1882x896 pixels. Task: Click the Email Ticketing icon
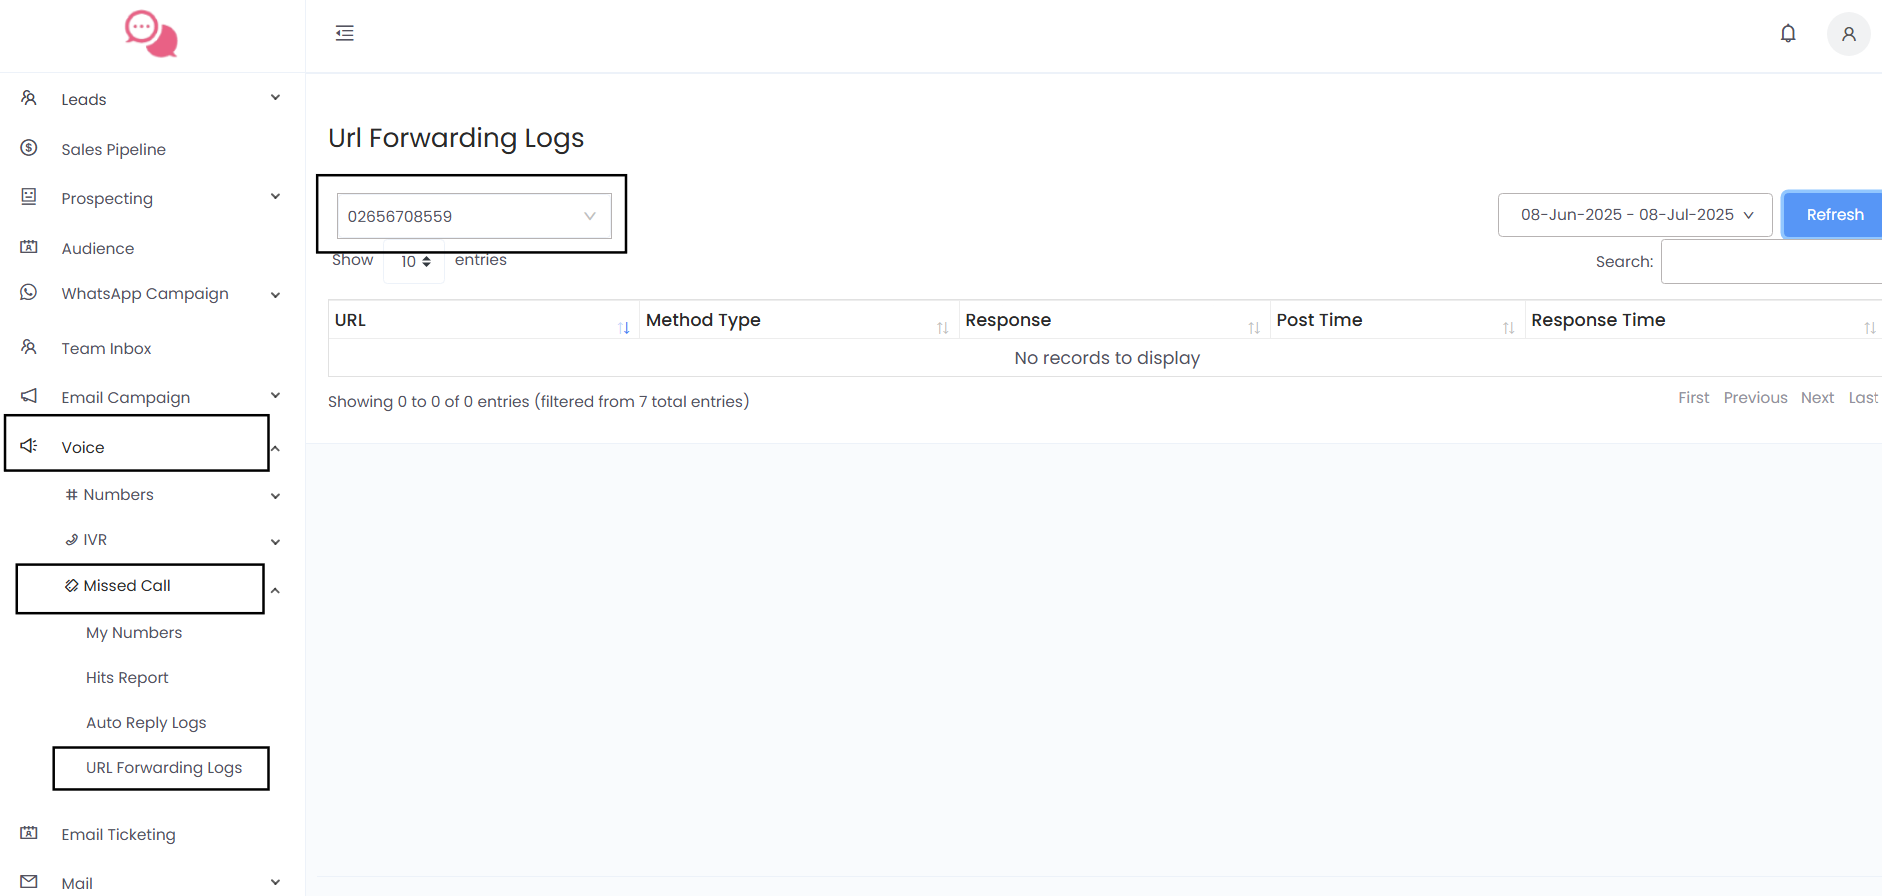(x=29, y=833)
